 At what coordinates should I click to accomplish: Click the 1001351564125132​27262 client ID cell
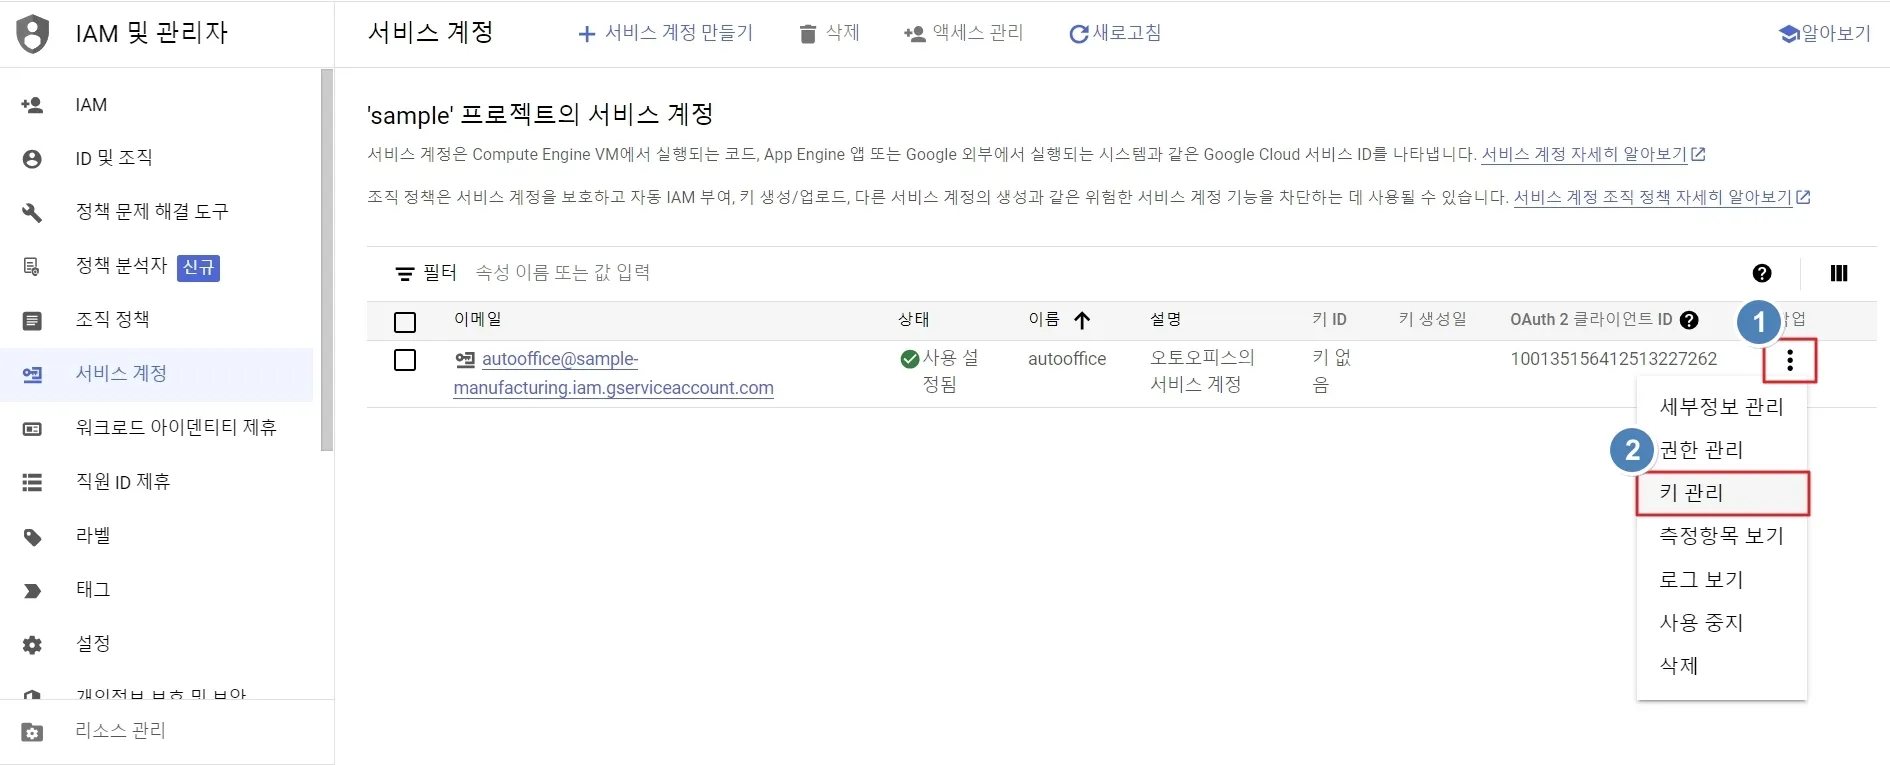point(1613,359)
